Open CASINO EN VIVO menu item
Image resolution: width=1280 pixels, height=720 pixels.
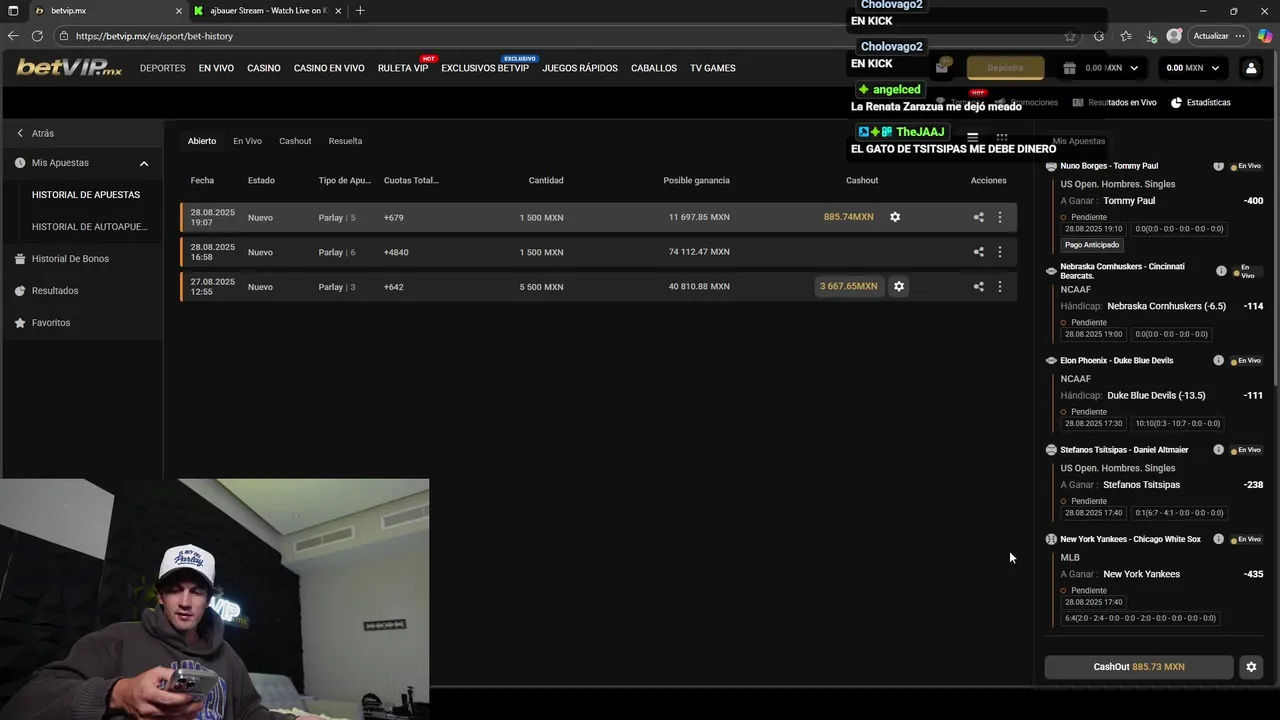click(329, 68)
